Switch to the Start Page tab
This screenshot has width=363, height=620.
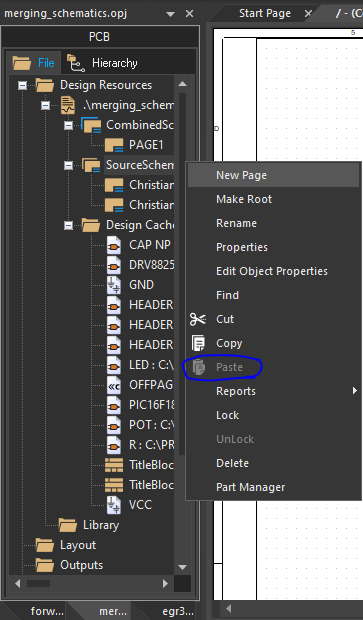click(x=265, y=13)
